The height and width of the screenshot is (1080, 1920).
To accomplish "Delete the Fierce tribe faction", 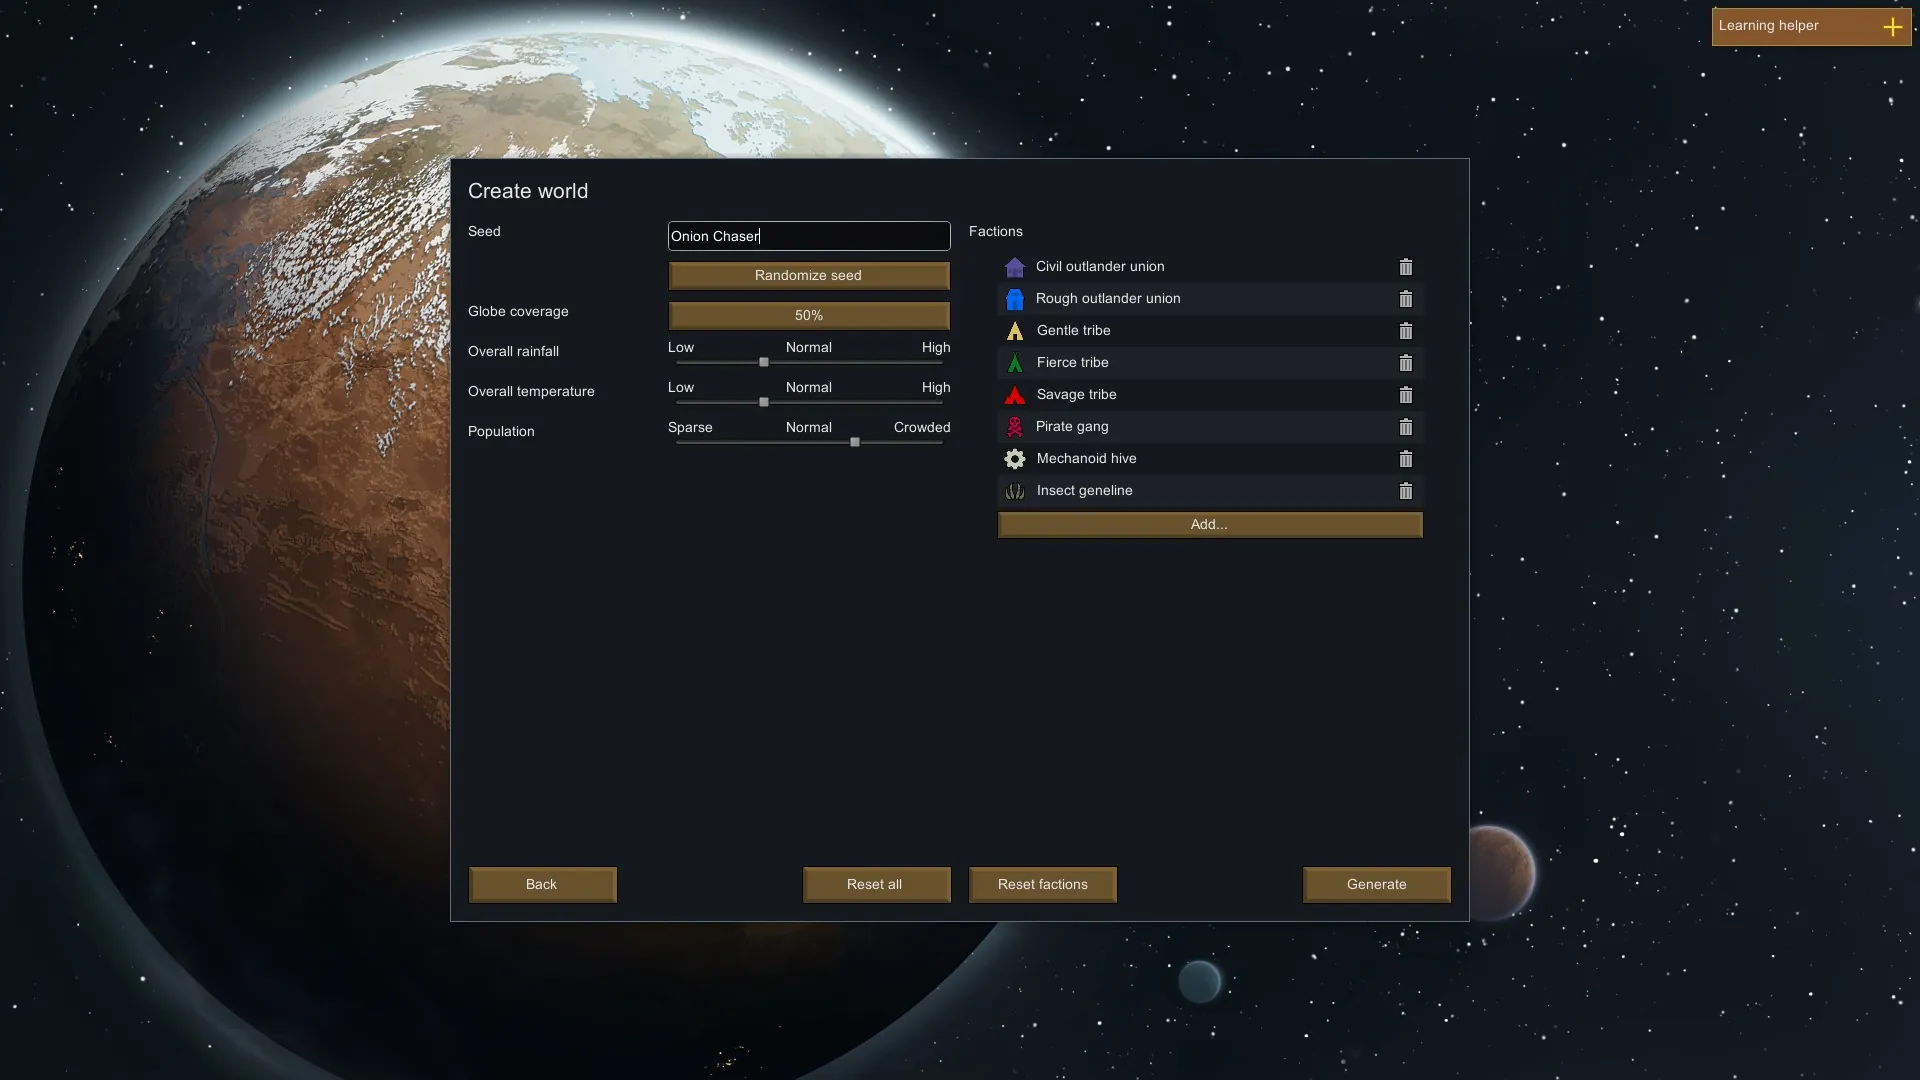I will (x=1405, y=363).
